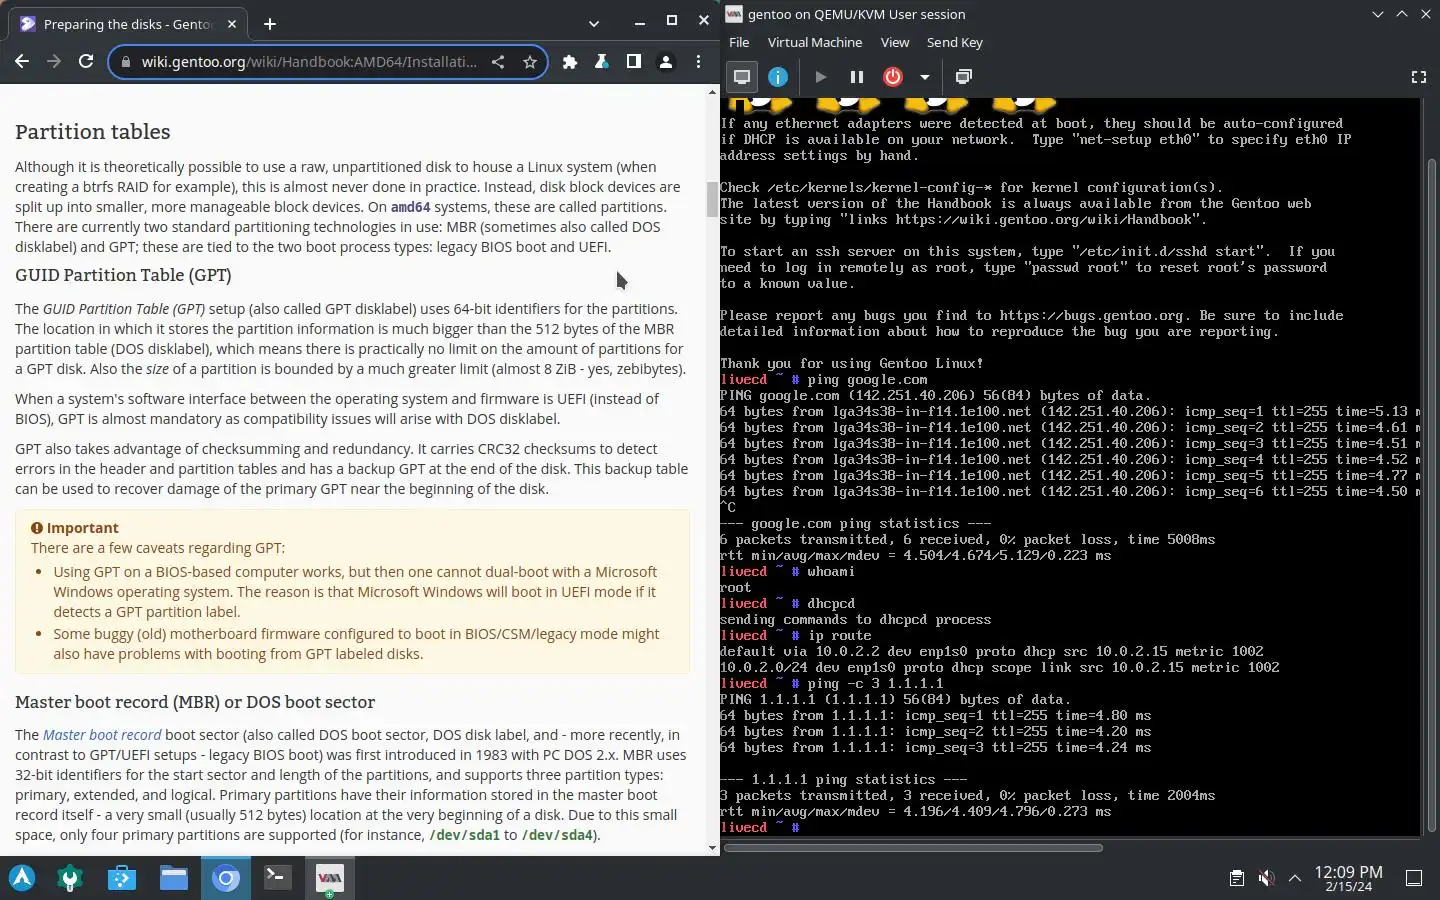Open the VM snapshots manager icon

(x=964, y=77)
